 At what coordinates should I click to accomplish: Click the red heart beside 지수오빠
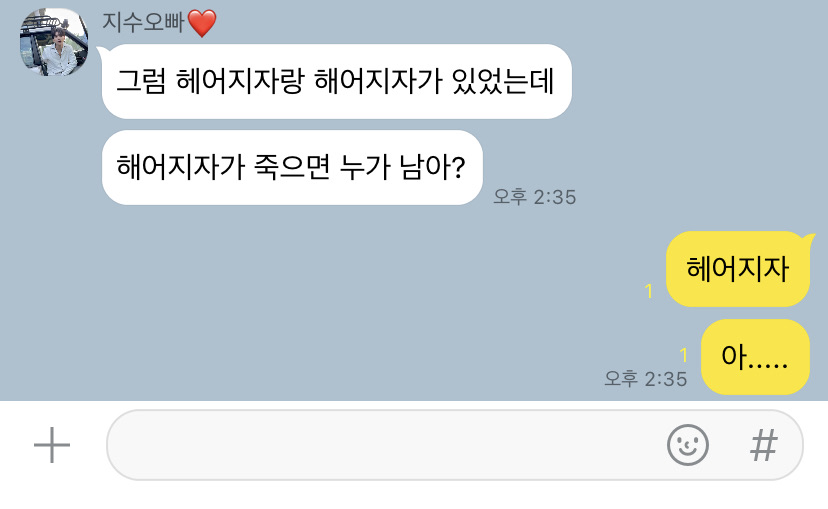tap(202, 23)
